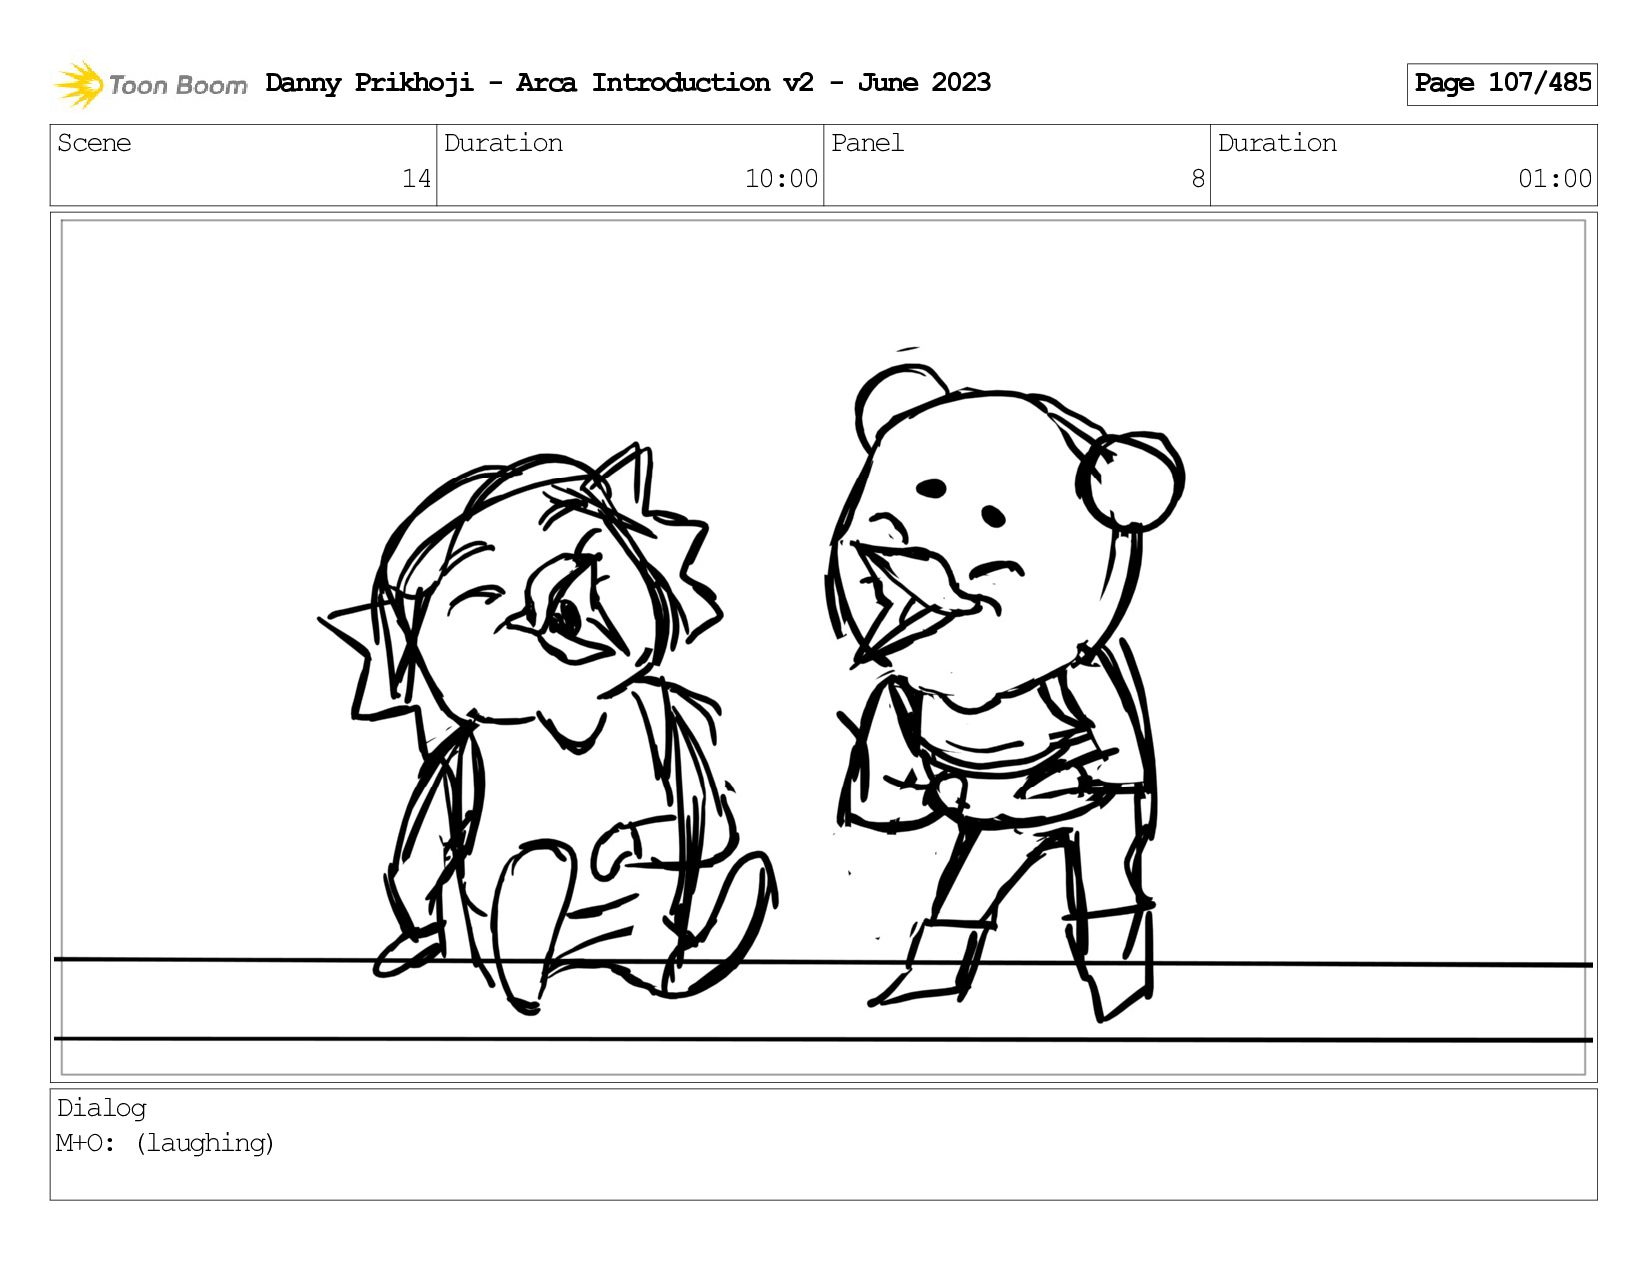Screen dimensions: 1650x1275
Task: Select scene number "14"
Action: point(416,179)
